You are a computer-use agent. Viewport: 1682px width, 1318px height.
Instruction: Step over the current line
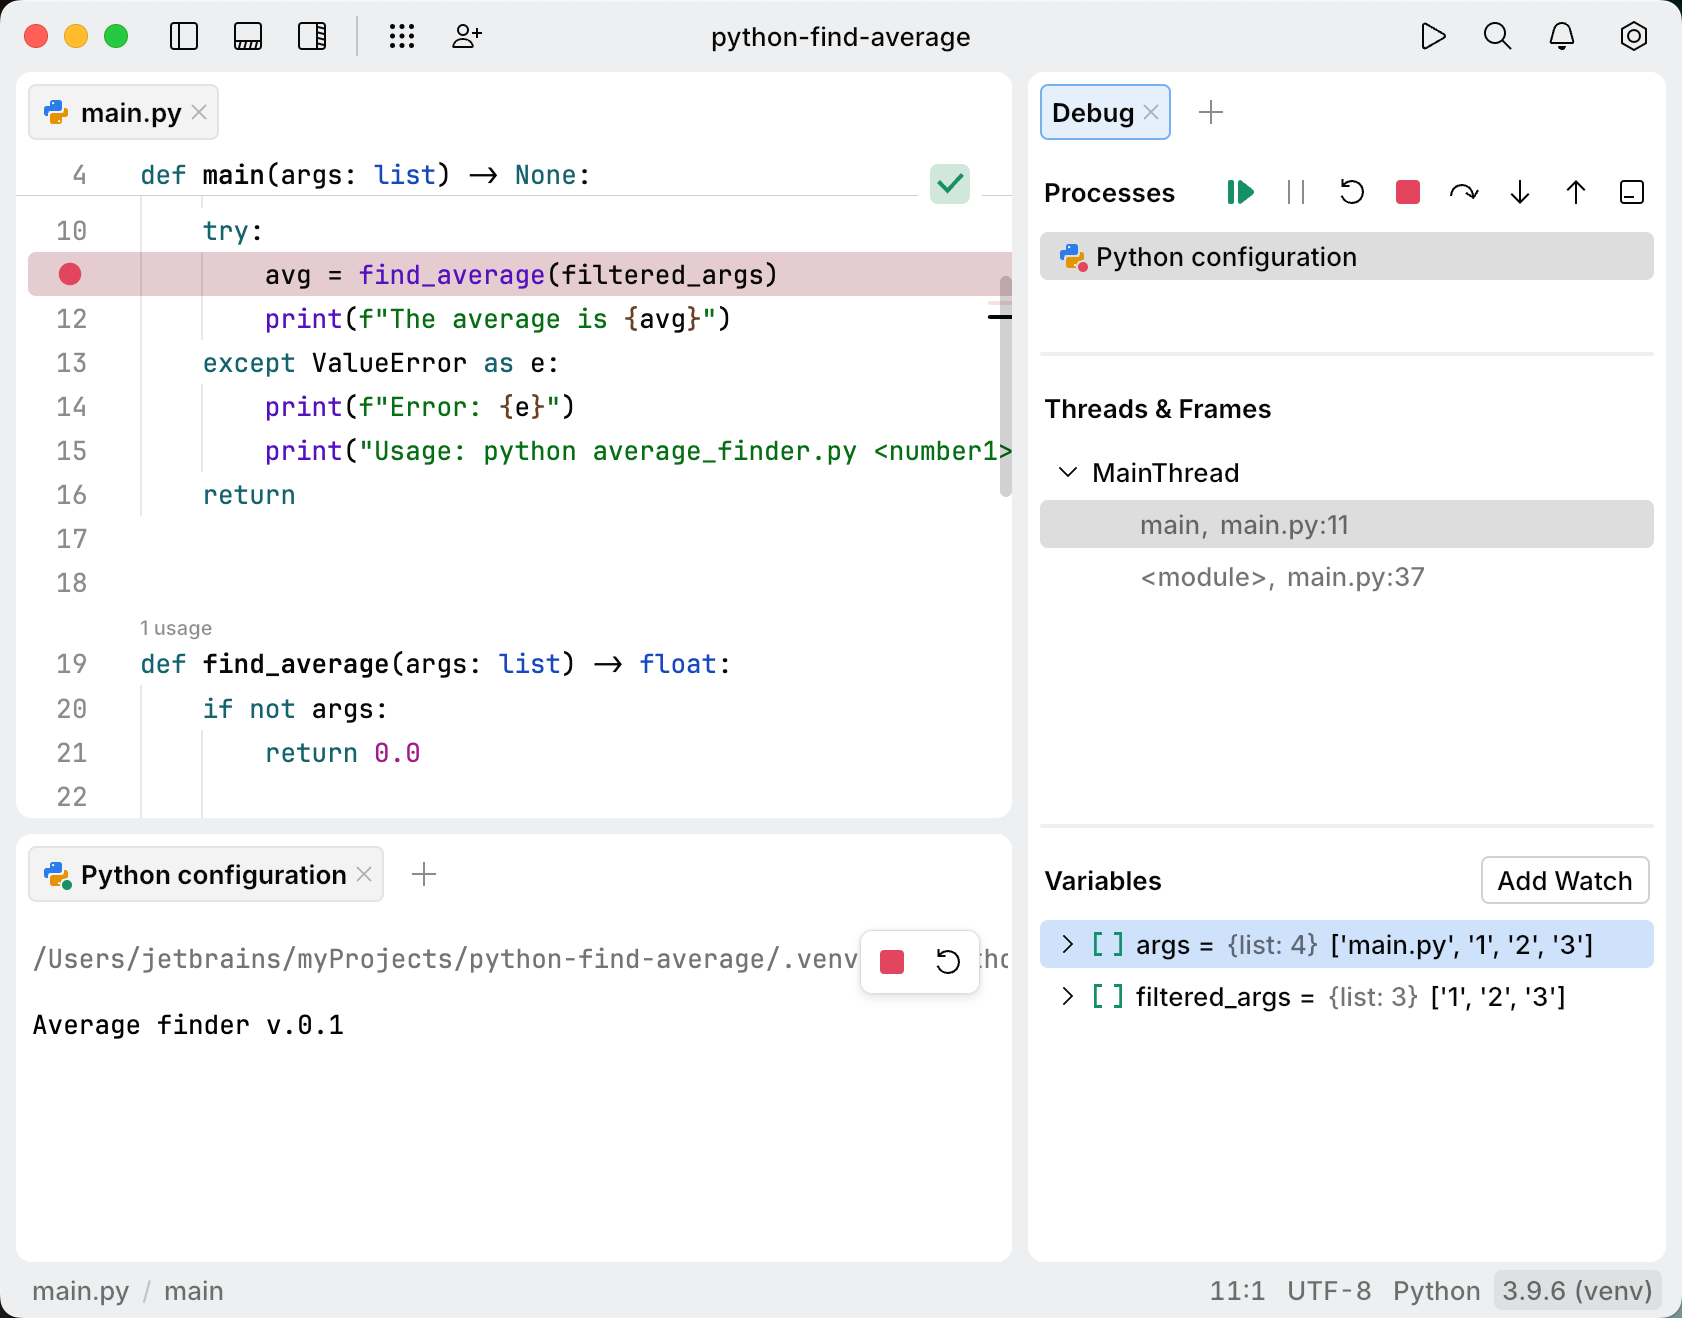point(1463,193)
